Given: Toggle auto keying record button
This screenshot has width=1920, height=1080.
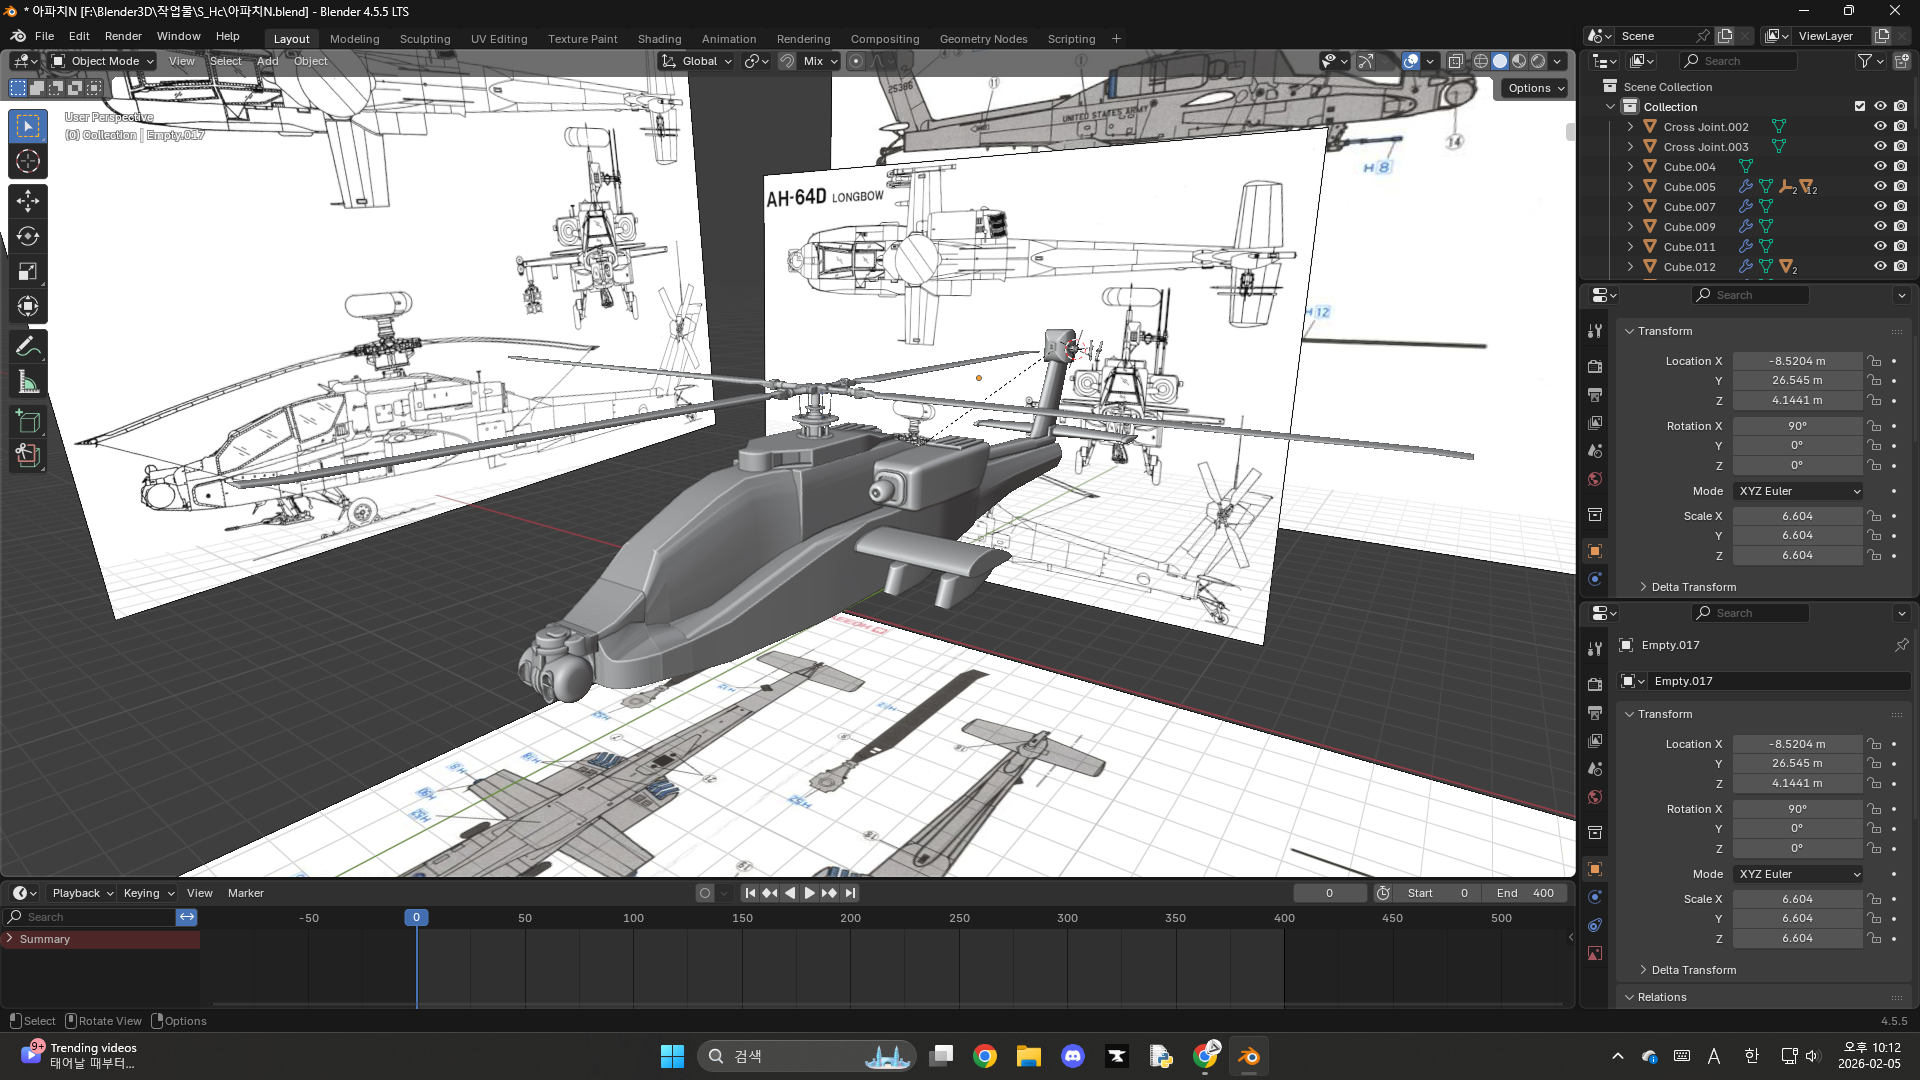Looking at the screenshot, I should pos(705,893).
